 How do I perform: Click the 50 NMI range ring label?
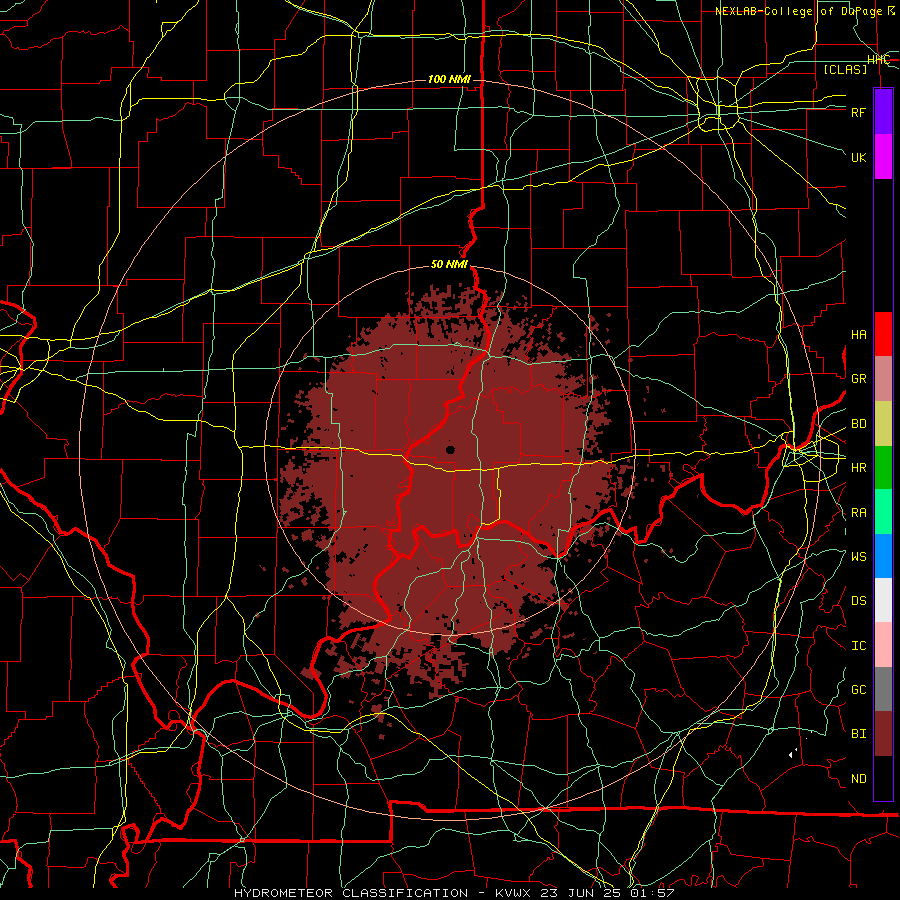449,265
